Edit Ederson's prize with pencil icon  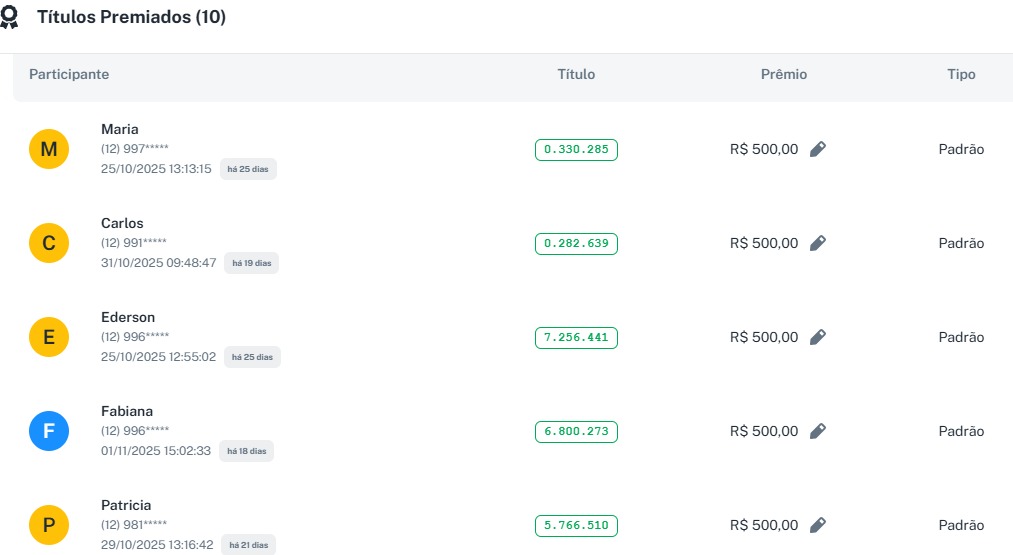click(818, 337)
